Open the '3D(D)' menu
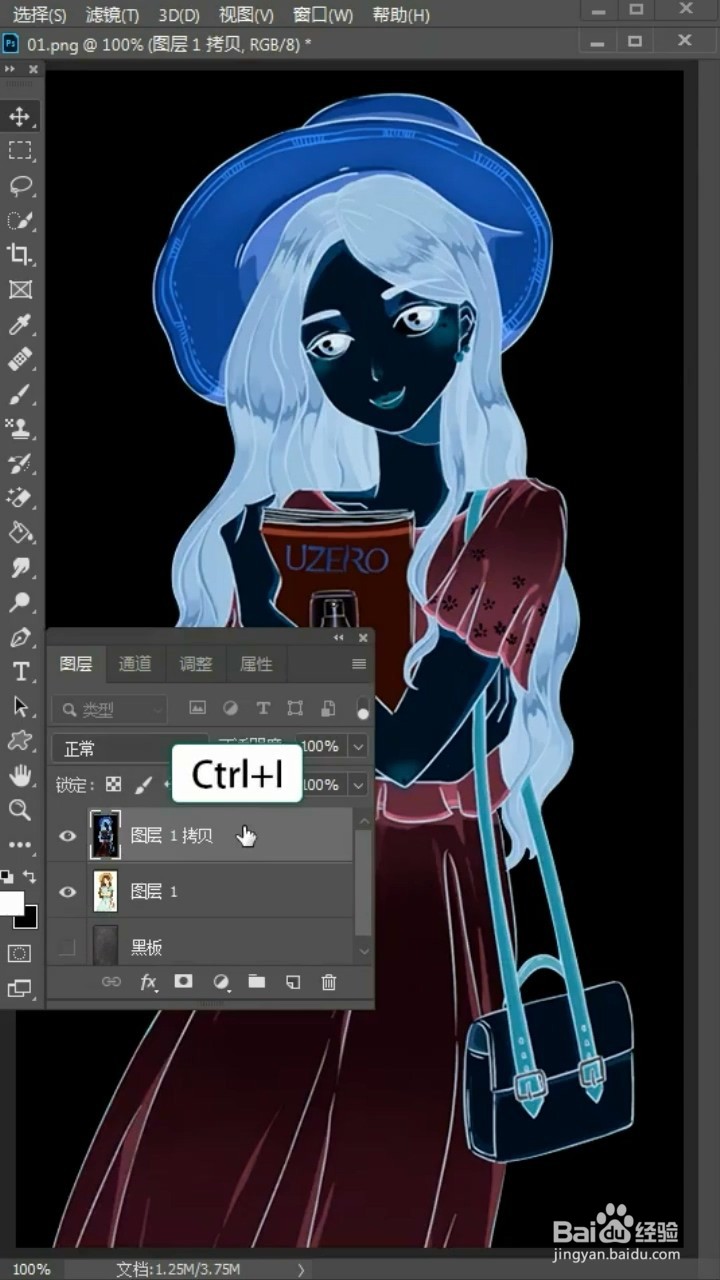The width and height of the screenshot is (720, 1280). (x=179, y=15)
